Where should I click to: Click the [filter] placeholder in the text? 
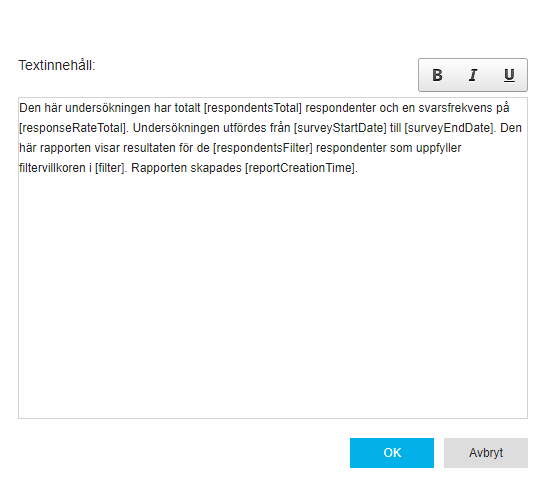pos(110,168)
